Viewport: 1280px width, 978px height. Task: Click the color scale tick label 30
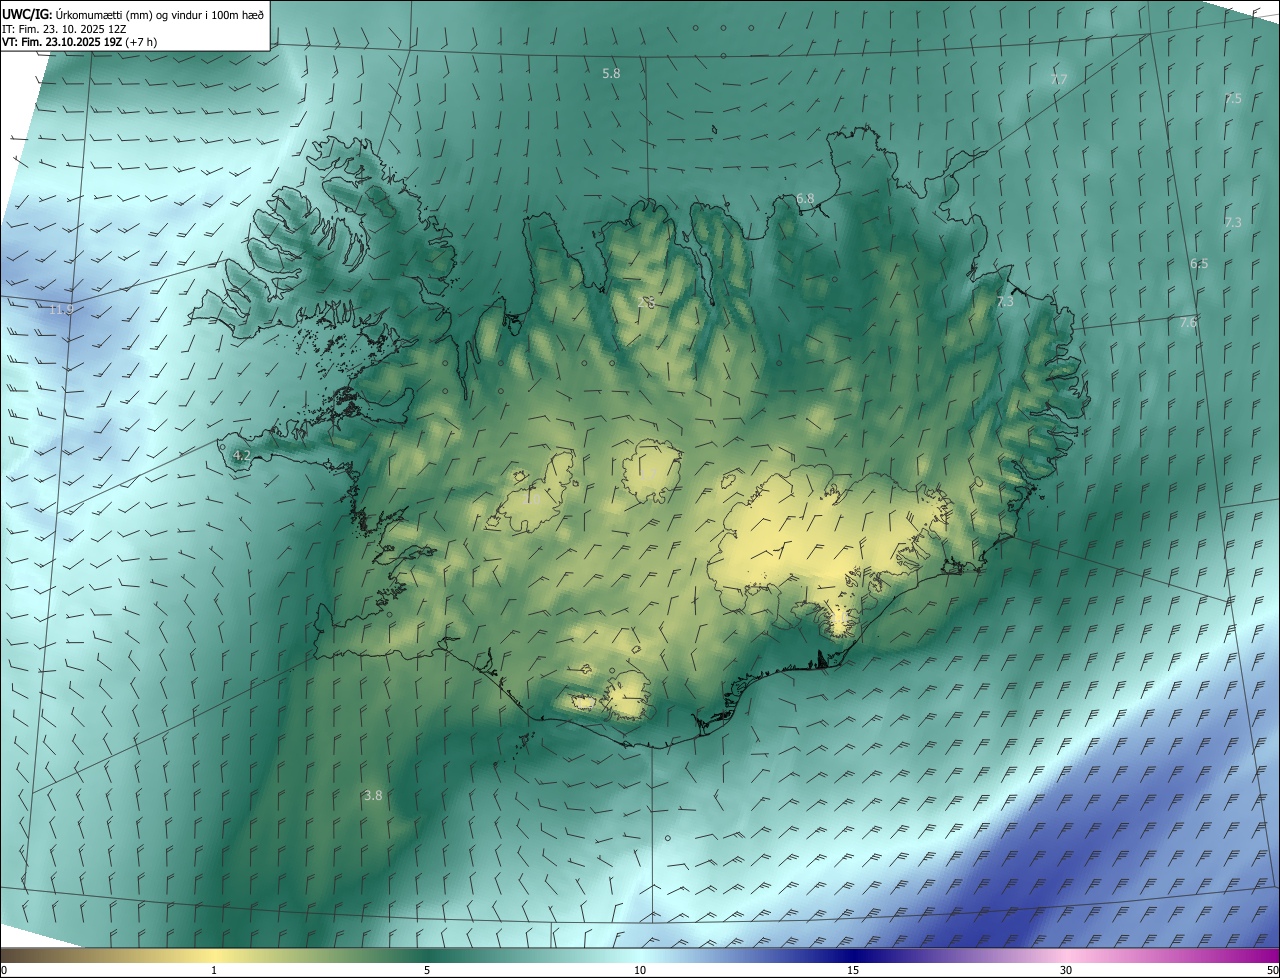(1066, 970)
